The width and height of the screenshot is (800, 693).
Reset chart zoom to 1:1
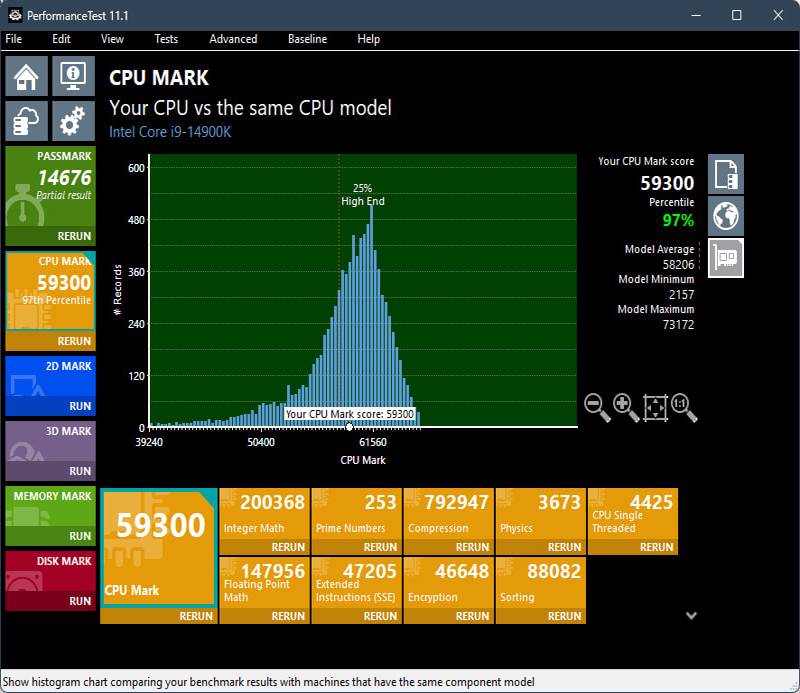tap(684, 407)
